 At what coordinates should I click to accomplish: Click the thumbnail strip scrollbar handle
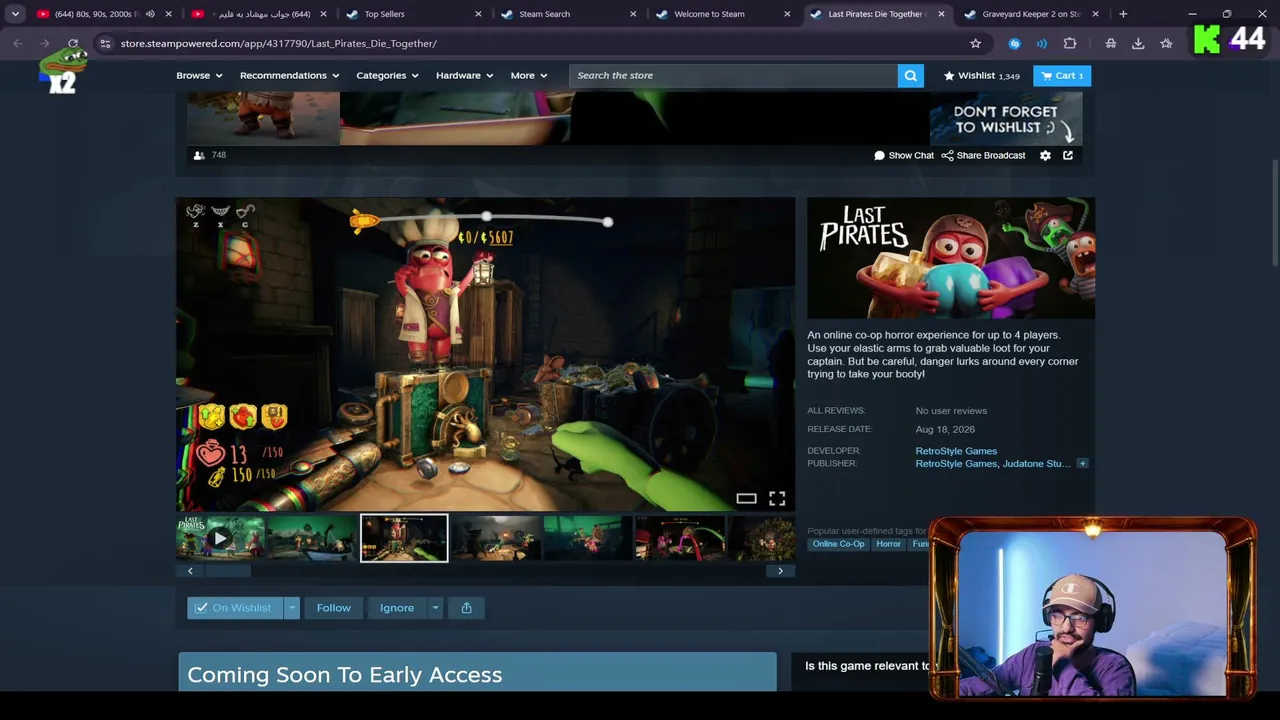tap(227, 571)
